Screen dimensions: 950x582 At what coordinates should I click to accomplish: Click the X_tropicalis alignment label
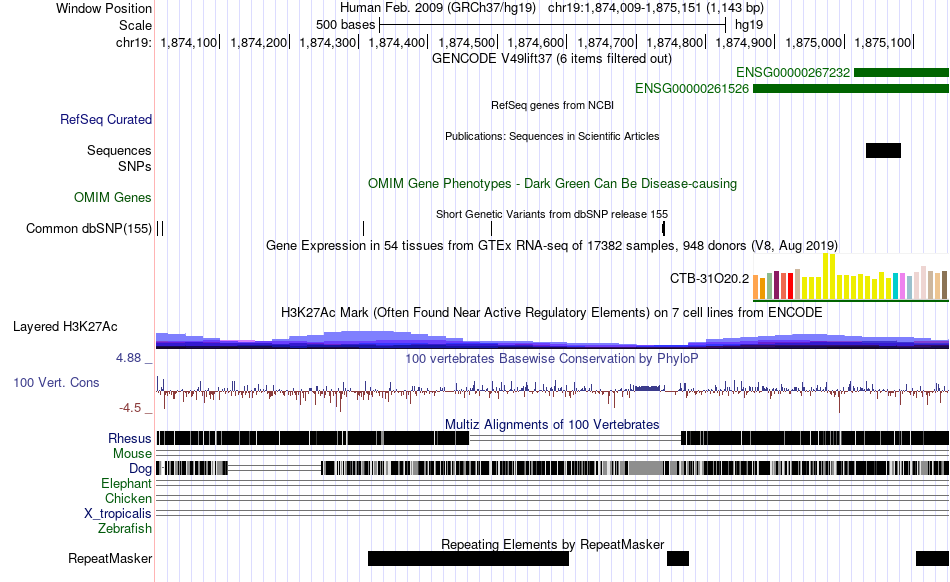pyautogui.click(x=118, y=514)
